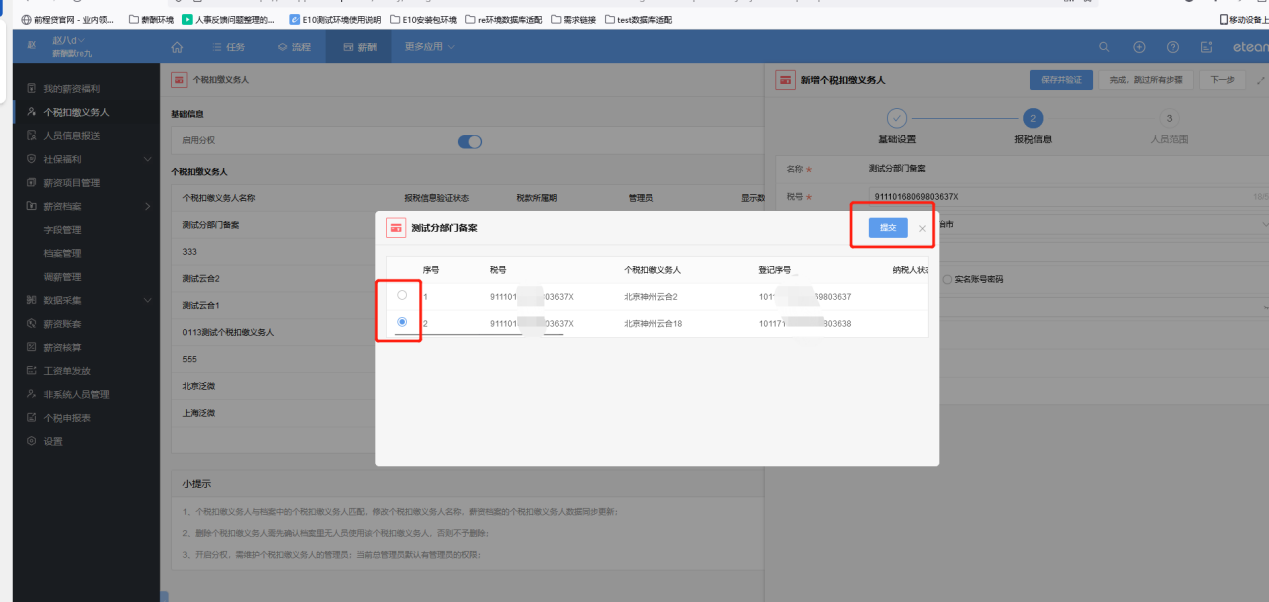This screenshot has width=1269, height=602.
Task: Go to step 2 报税信息
Action: [1033, 118]
